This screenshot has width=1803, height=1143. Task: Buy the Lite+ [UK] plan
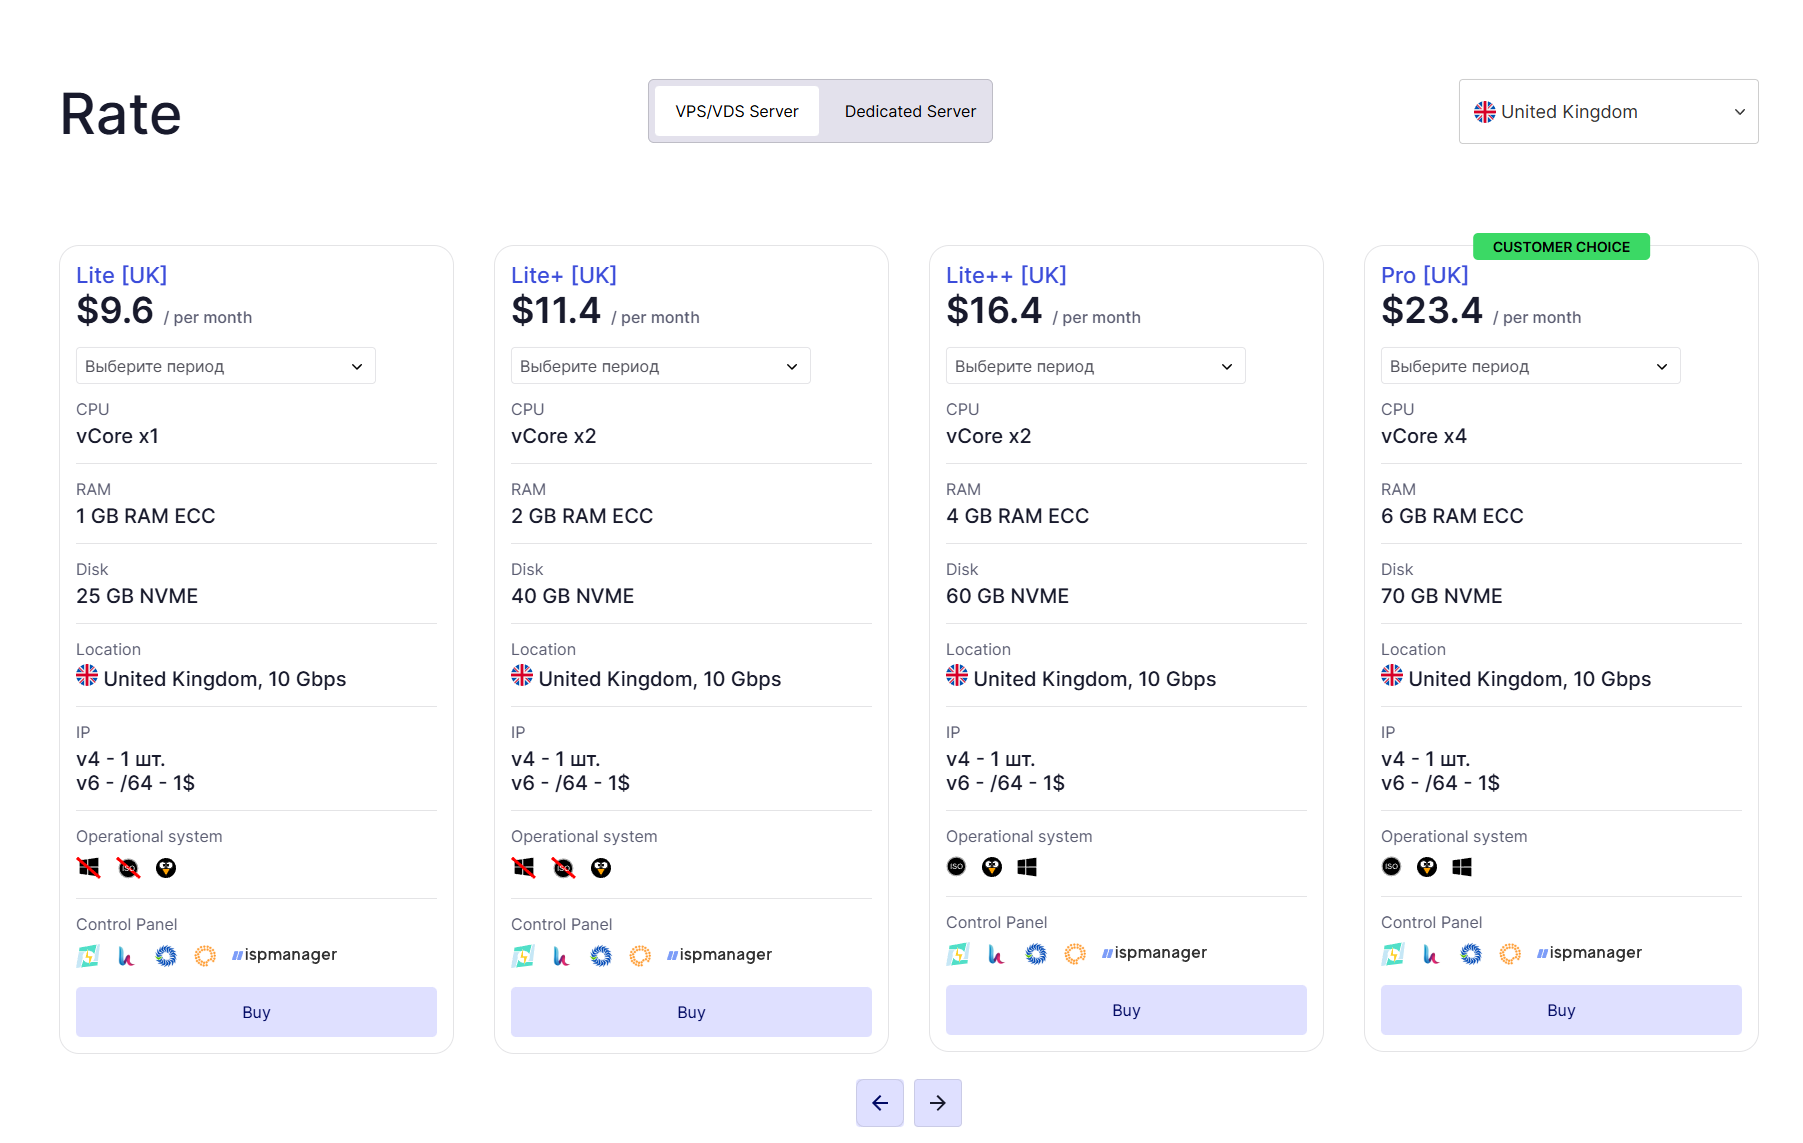[x=691, y=1011]
